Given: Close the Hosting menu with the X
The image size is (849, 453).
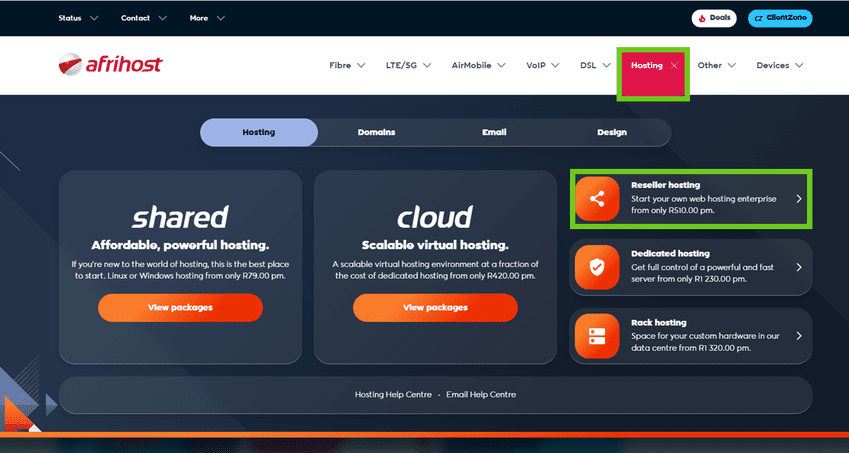Looking at the screenshot, I should (675, 66).
